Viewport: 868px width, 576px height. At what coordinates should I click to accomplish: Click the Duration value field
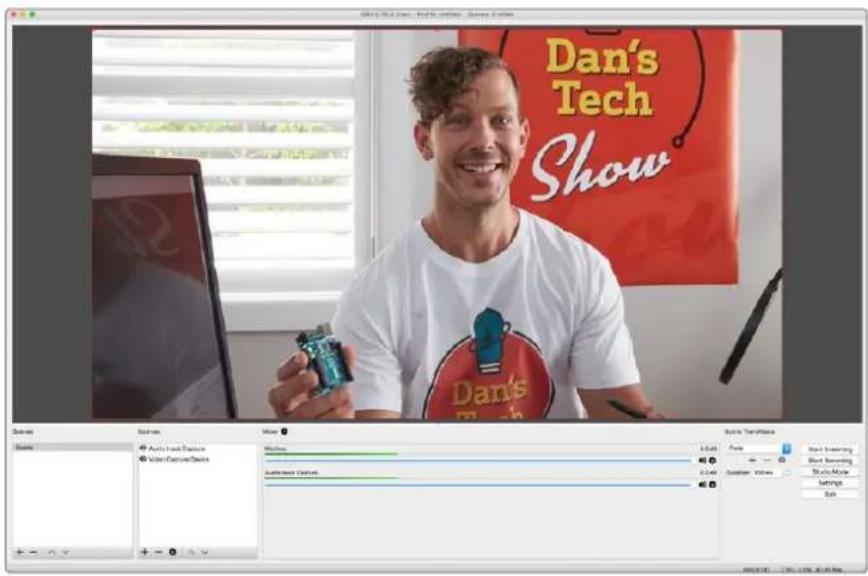click(768, 473)
